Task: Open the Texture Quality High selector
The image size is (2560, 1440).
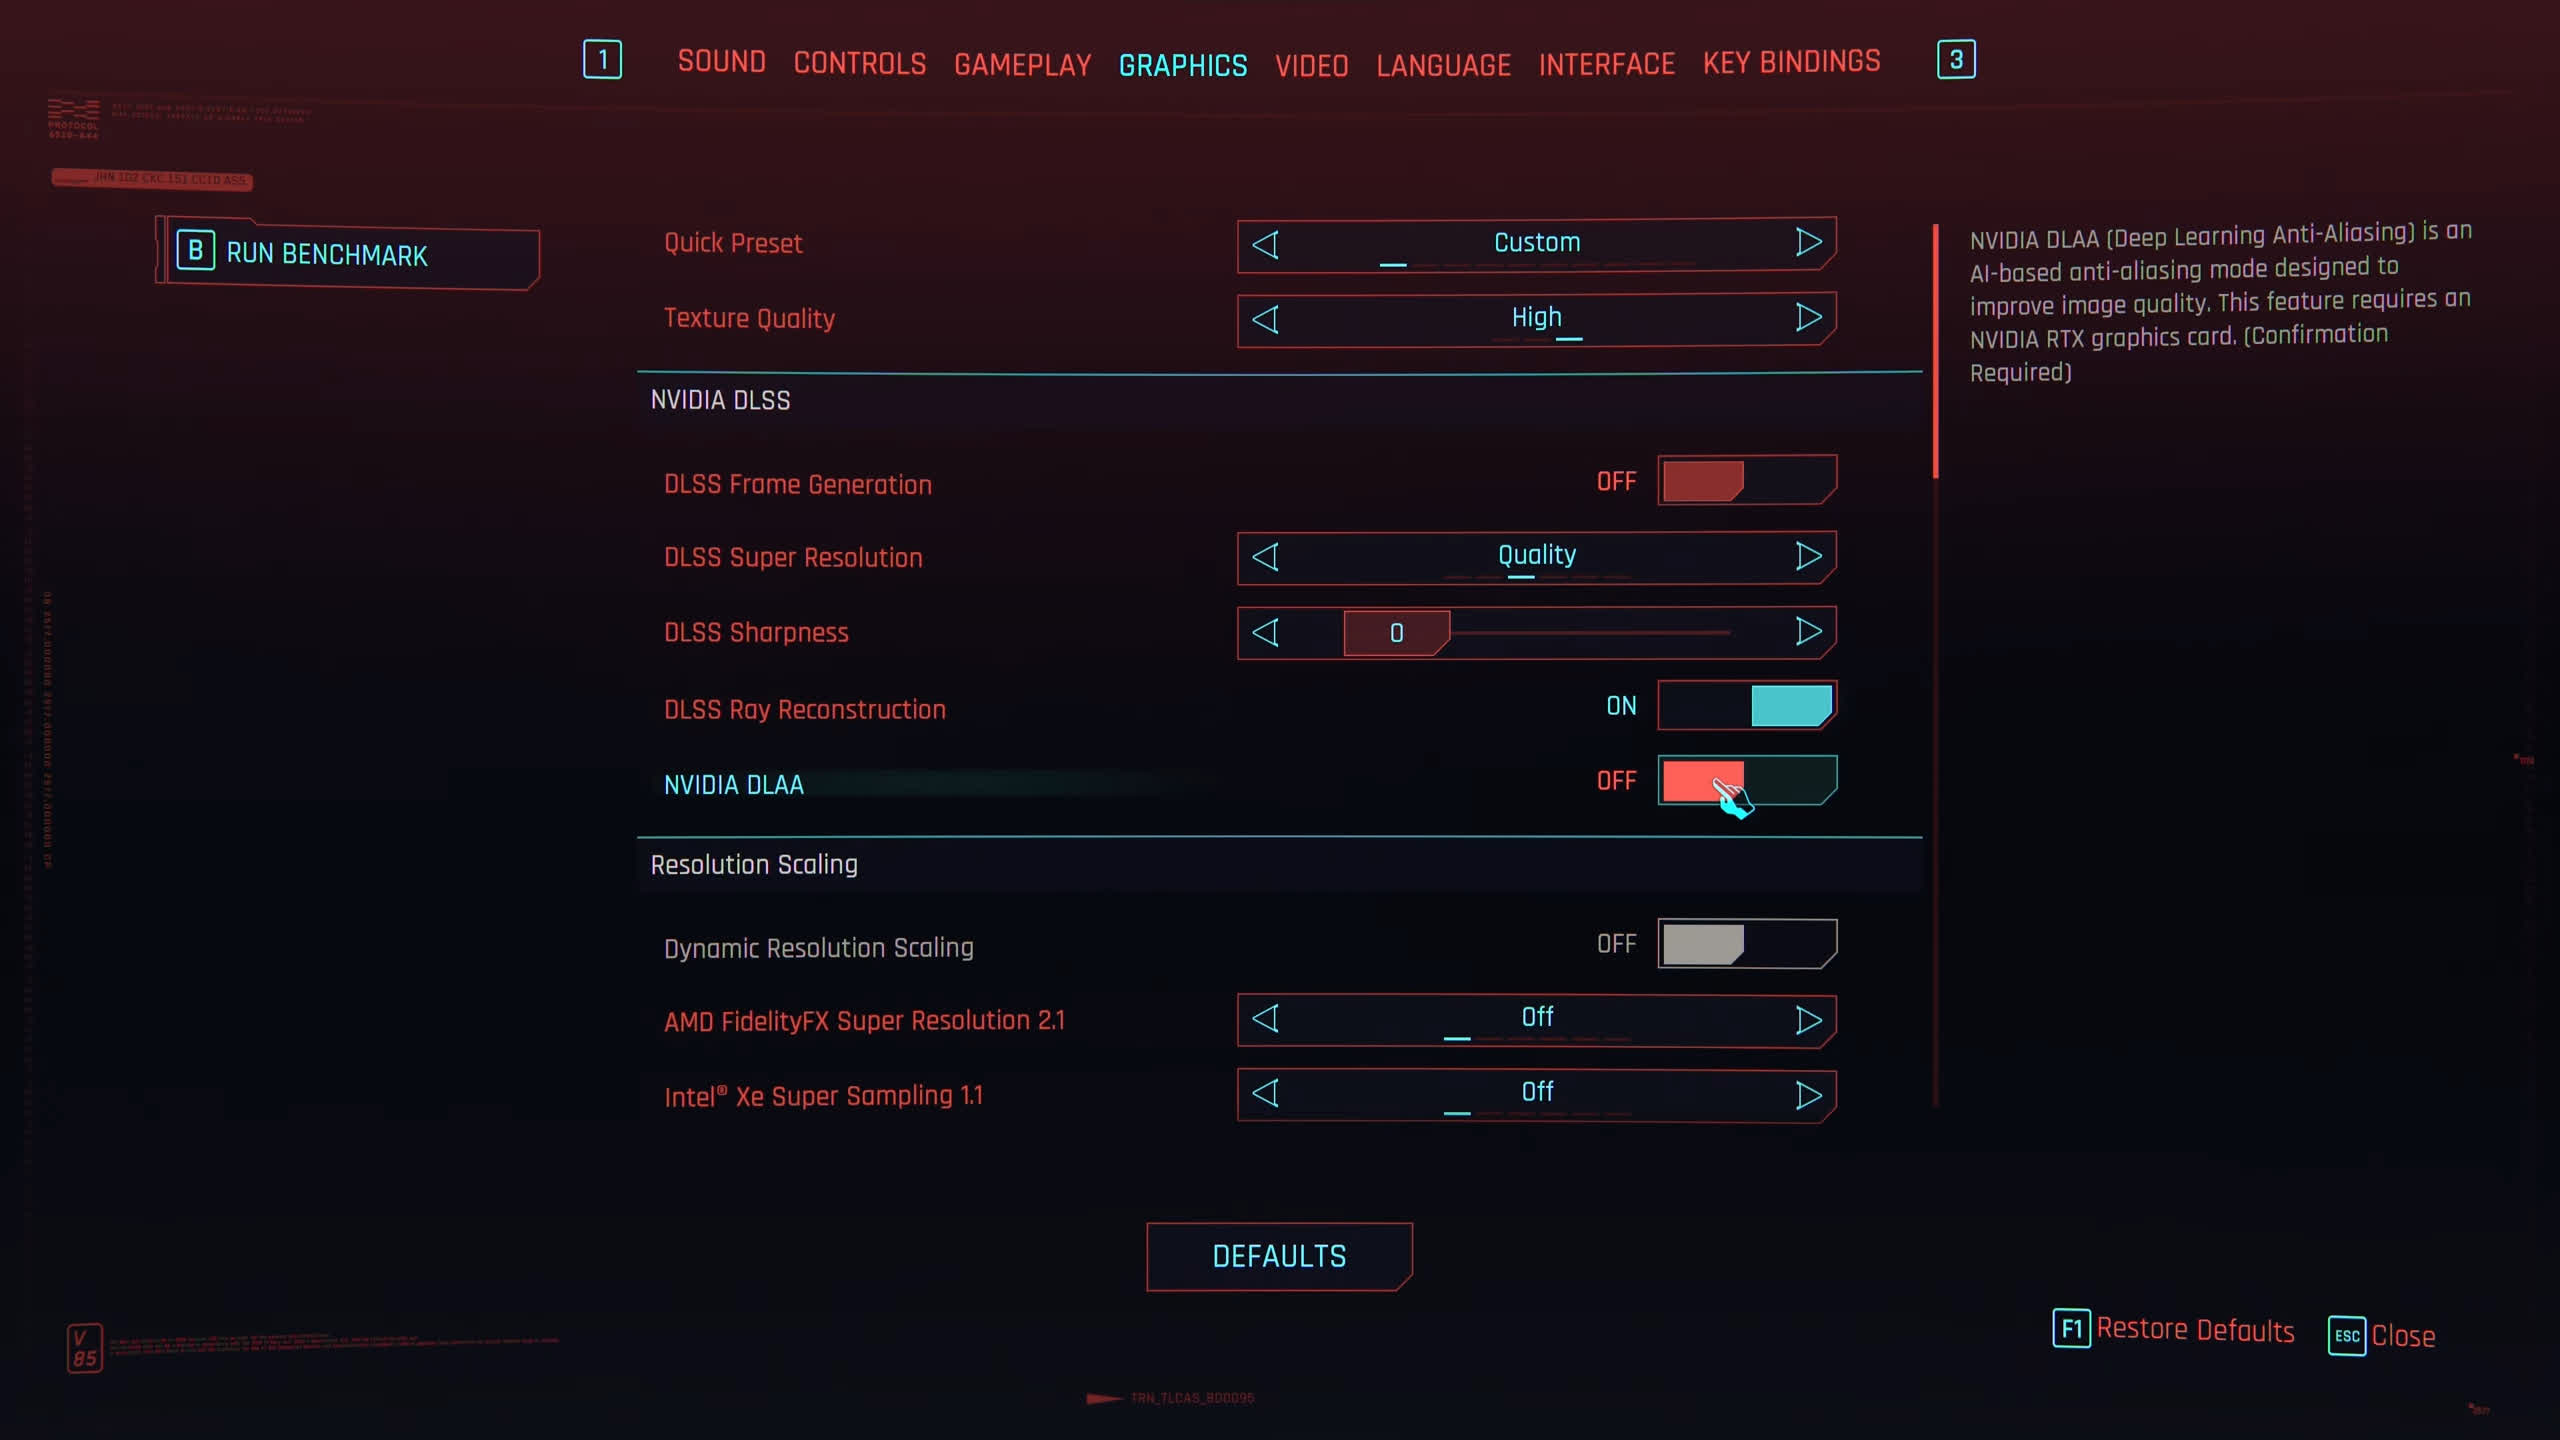Action: point(1537,318)
